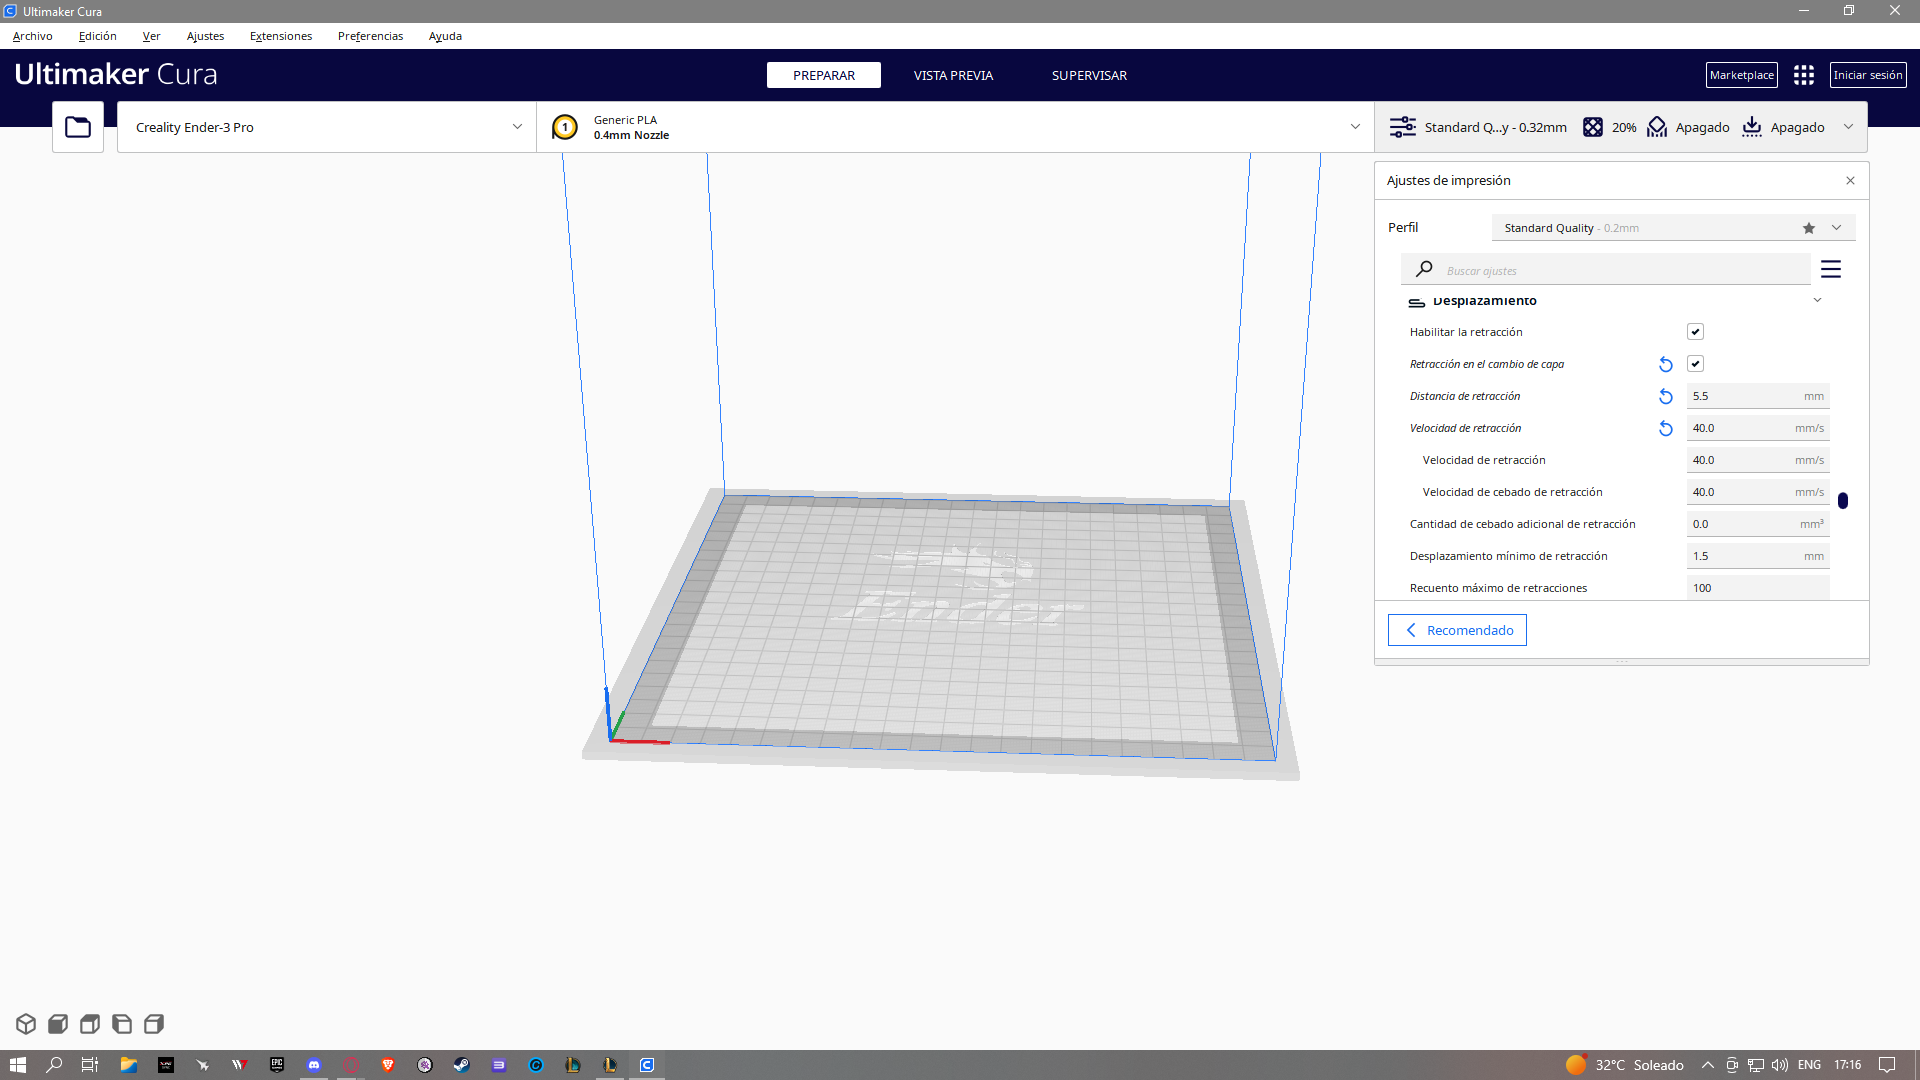Expand the Generic PLA material selector

coord(955,127)
